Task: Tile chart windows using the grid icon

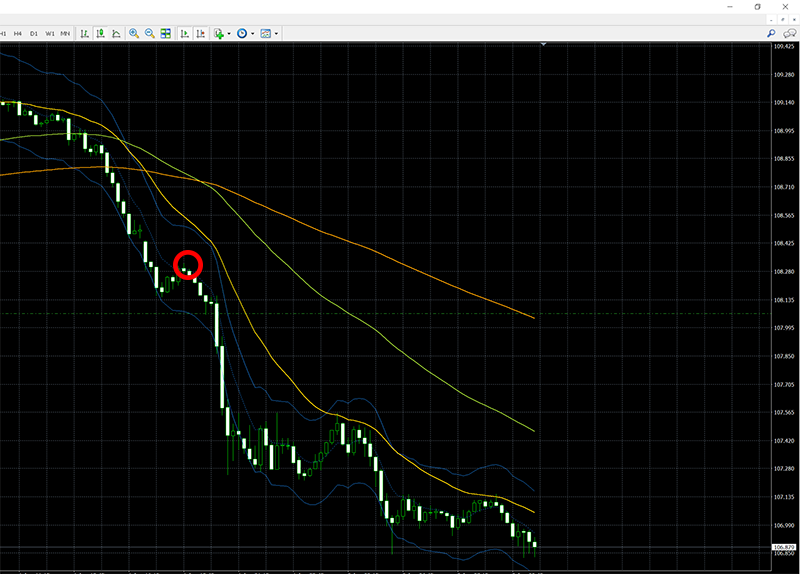Action: (x=166, y=33)
